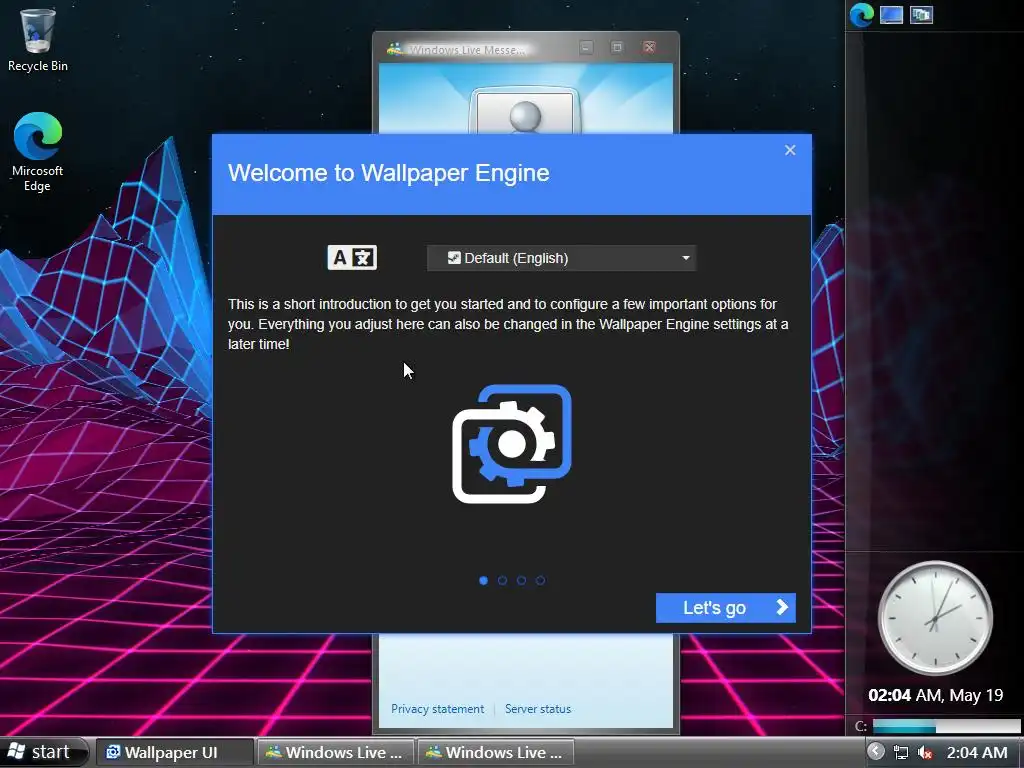Click the monitor icon in top sidebar

pyautogui.click(x=891, y=14)
